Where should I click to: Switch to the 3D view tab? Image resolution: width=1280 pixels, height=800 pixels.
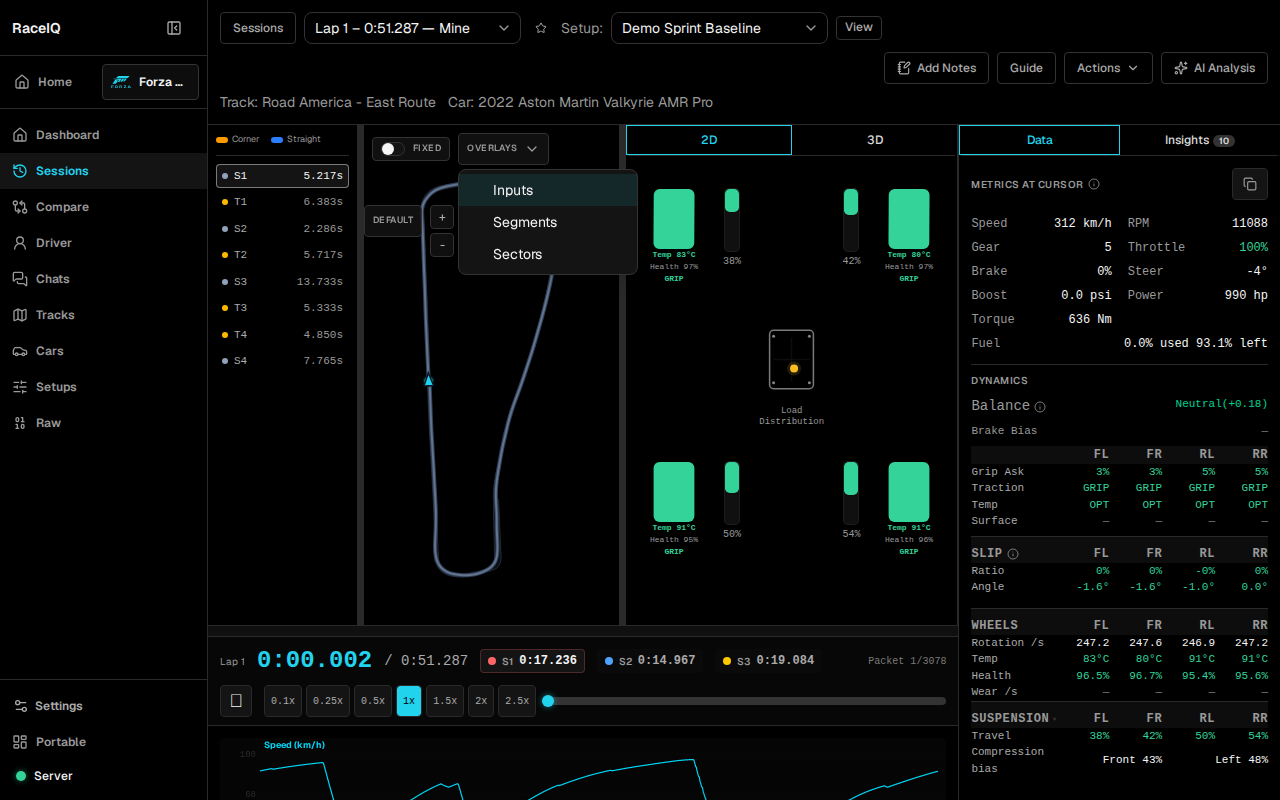[875, 140]
